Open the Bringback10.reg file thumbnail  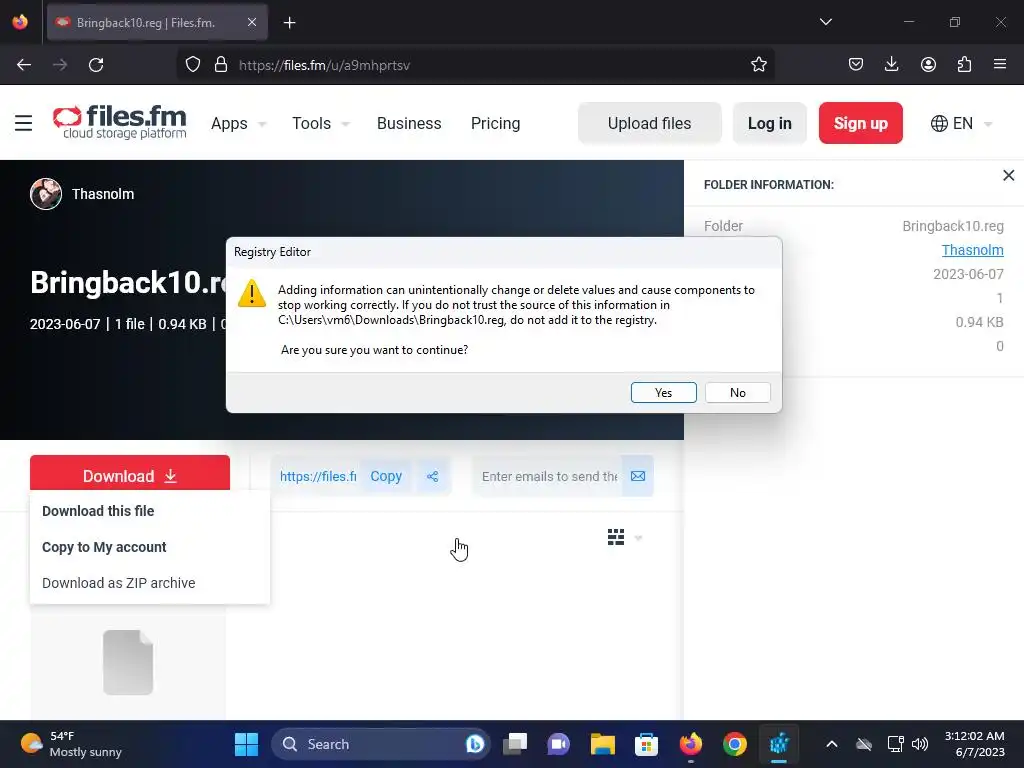[x=128, y=662]
